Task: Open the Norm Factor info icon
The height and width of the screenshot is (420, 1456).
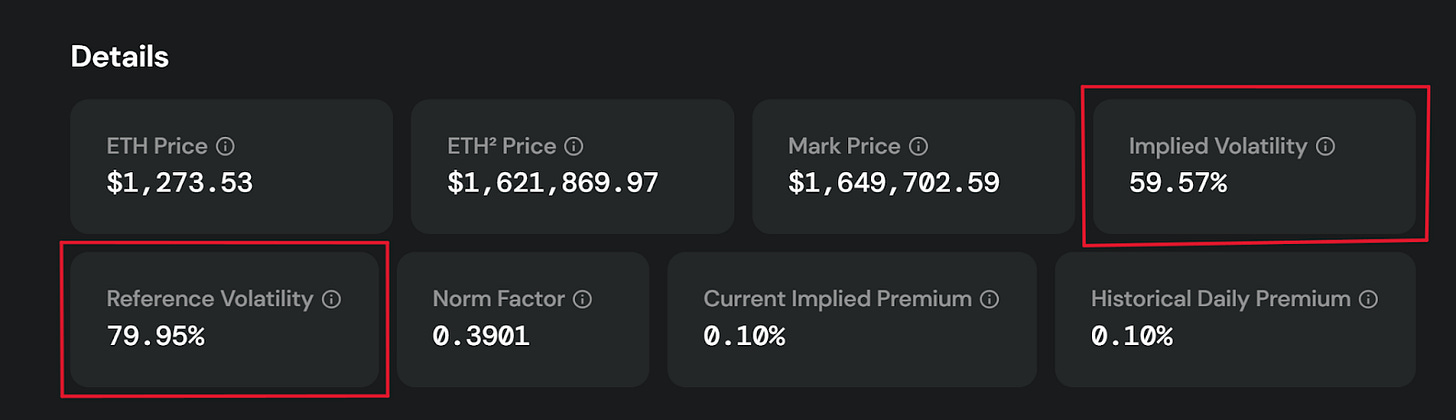Action: [583, 299]
